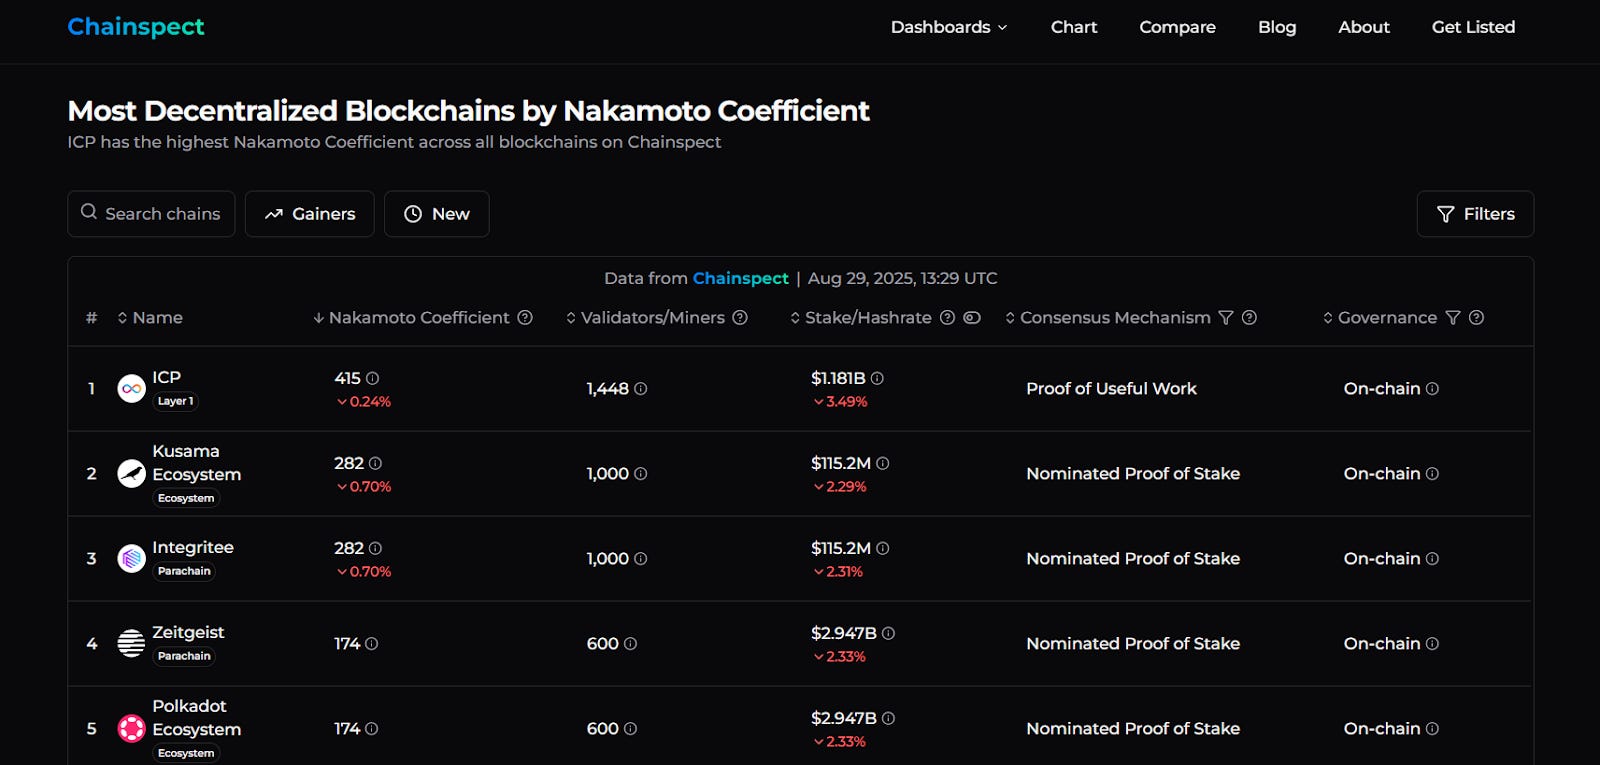1600x765 pixels.
Task: Toggle the Gainers filter button
Action: point(309,214)
